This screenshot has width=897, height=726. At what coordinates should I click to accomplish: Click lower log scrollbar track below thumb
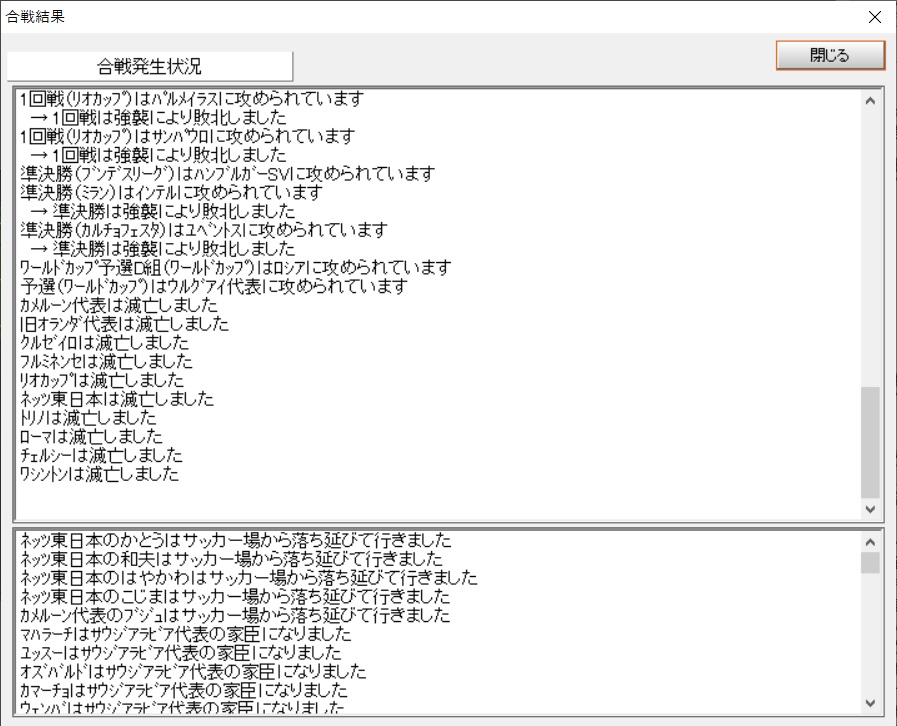coord(870,640)
